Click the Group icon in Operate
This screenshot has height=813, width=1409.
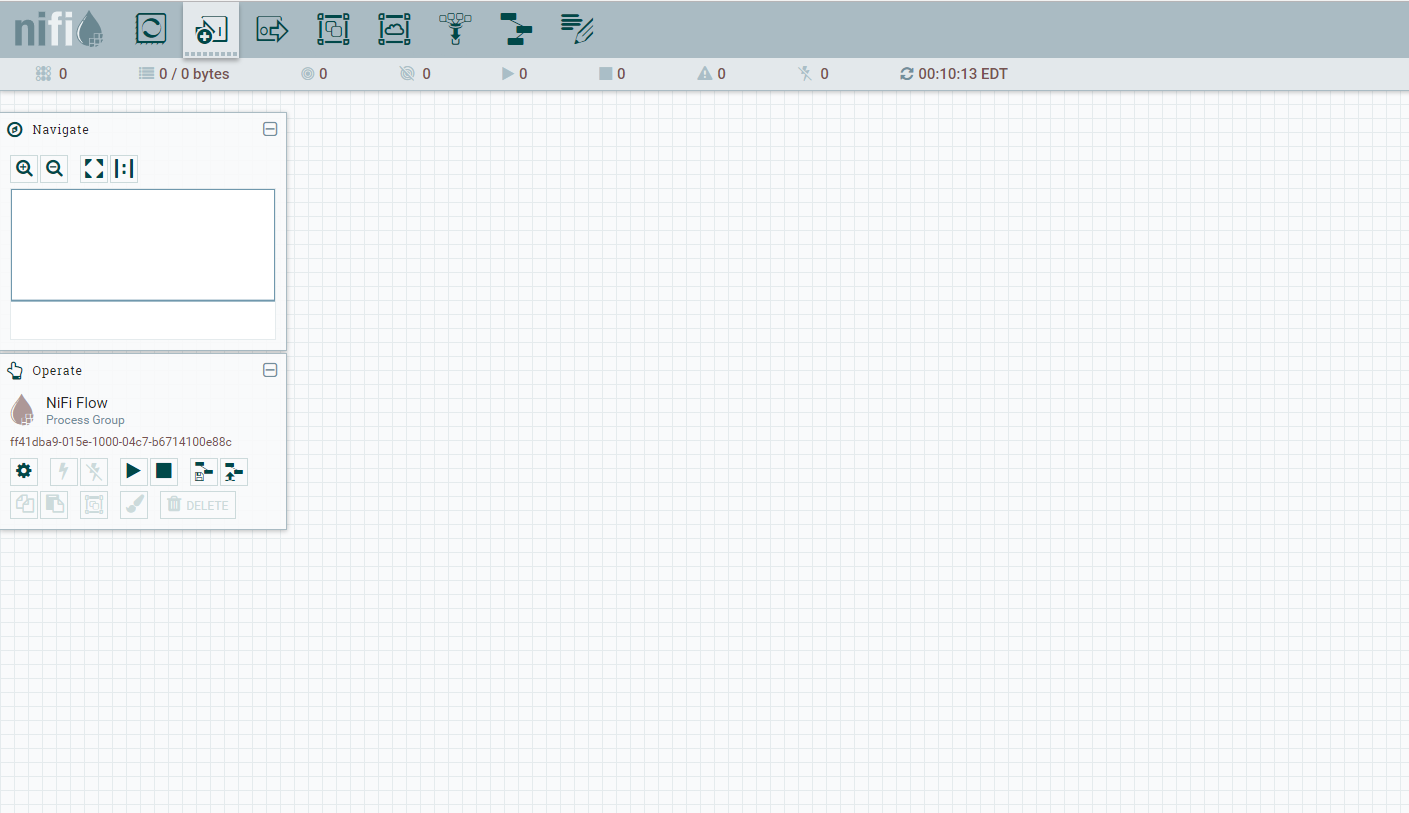[94, 505]
